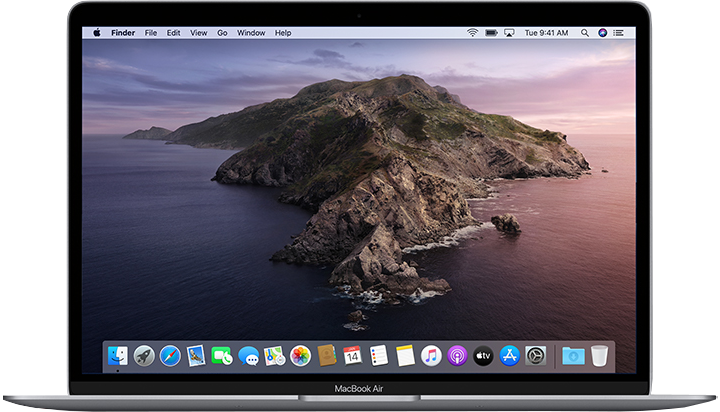Click the date and time clock
Screen dimensions: 720x412
(x=548, y=33)
